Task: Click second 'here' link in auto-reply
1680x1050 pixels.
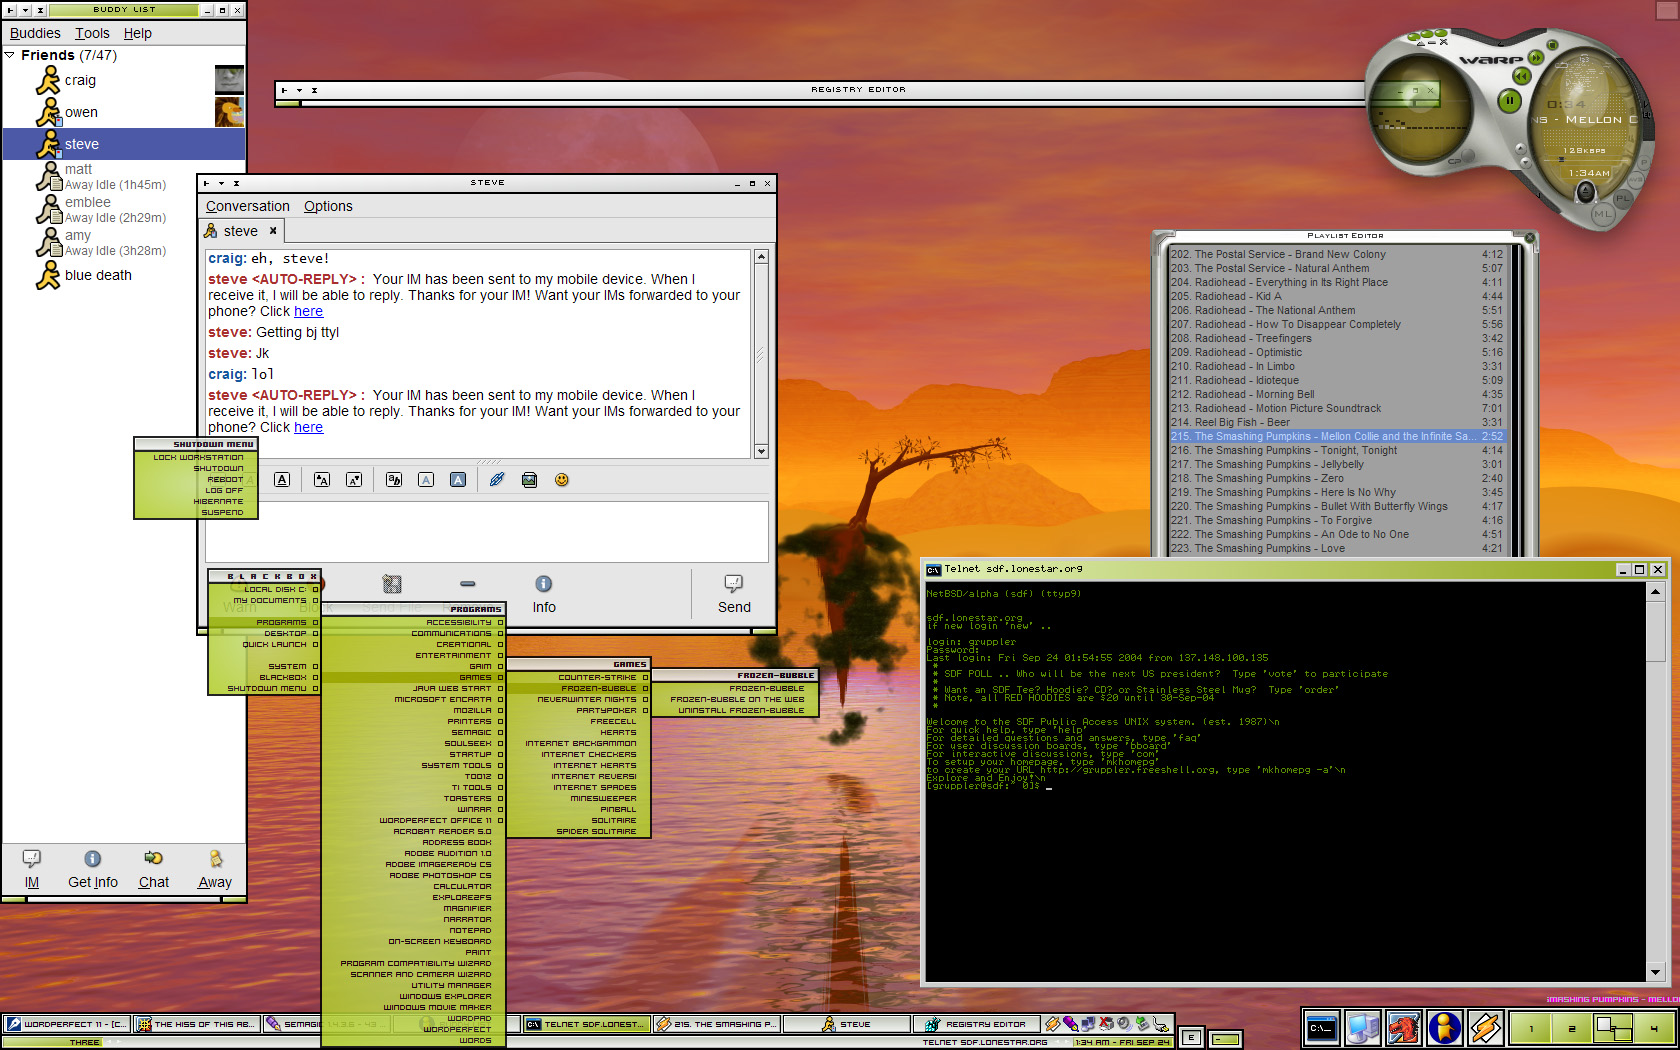Action: point(308,427)
